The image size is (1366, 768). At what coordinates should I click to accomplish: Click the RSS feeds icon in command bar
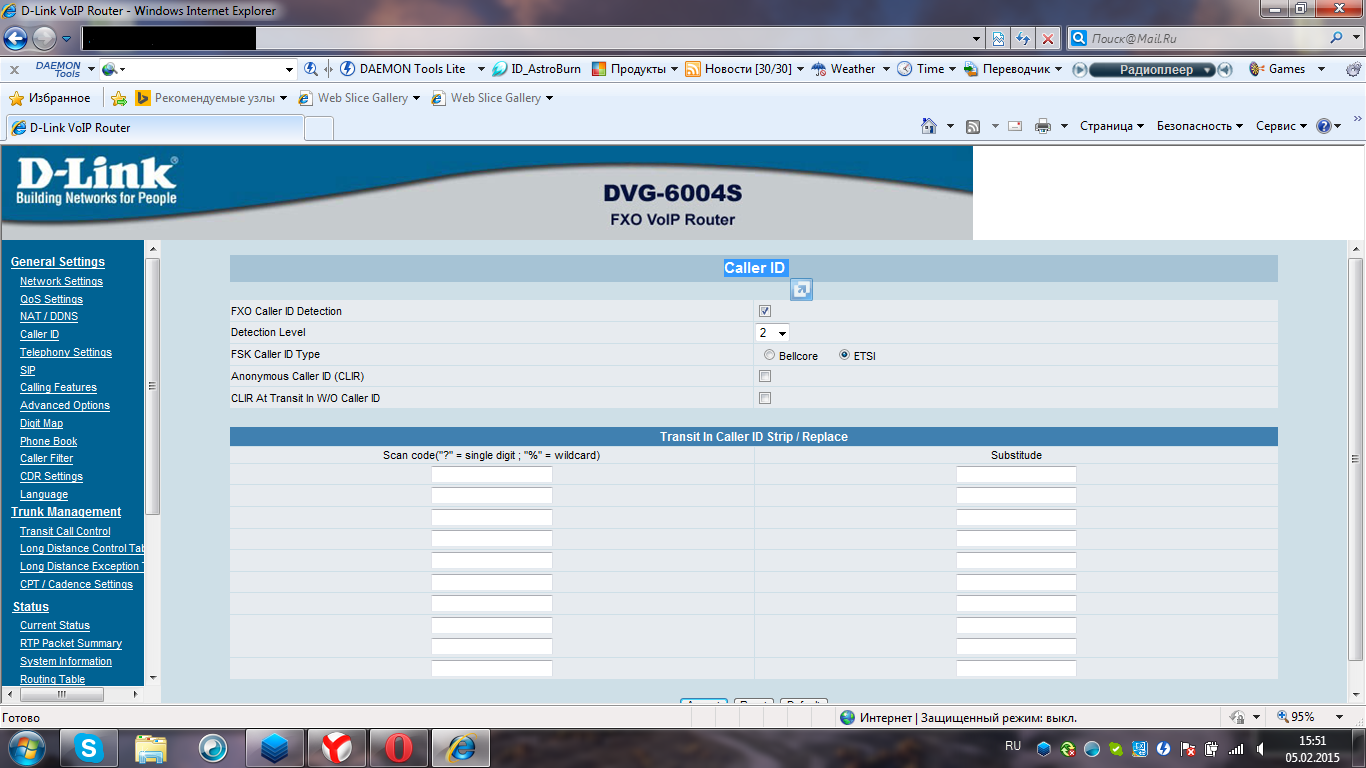tap(972, 126)
